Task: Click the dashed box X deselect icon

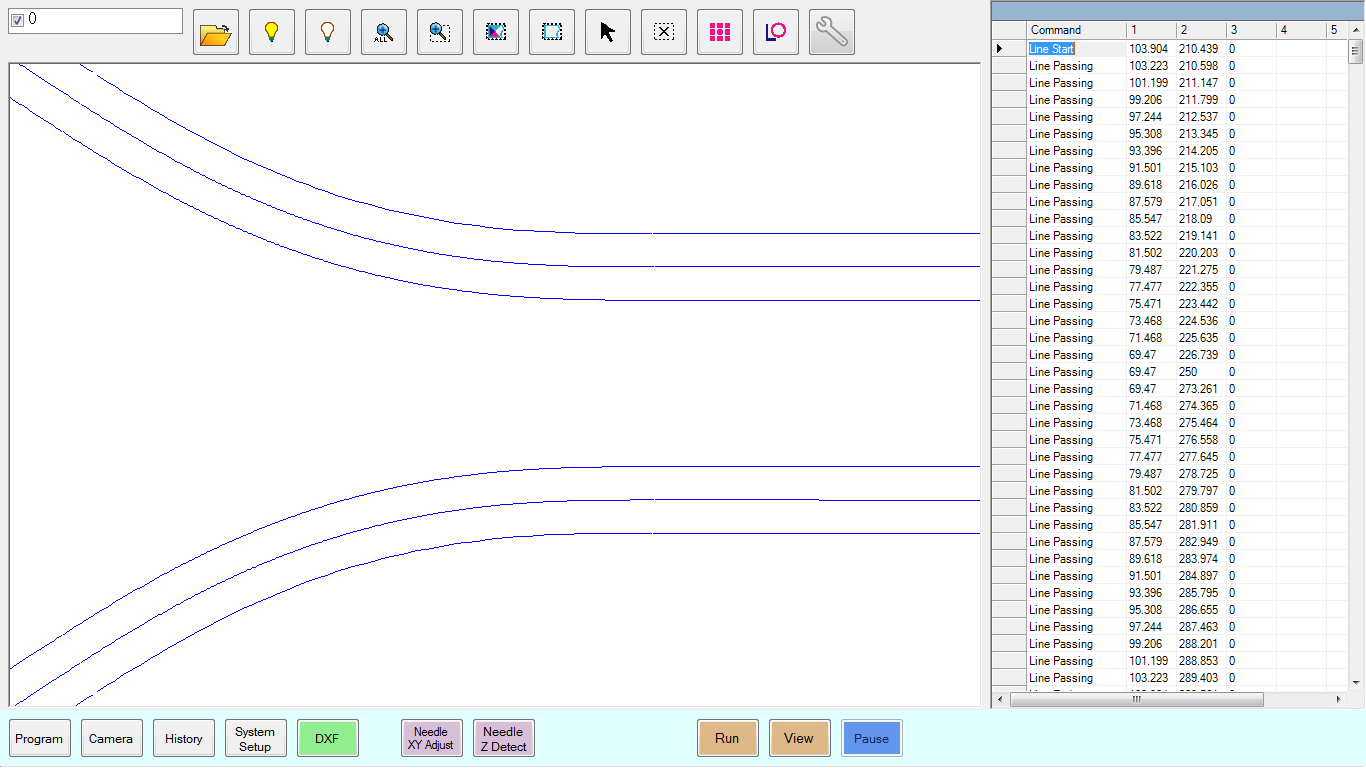Action: coord(664,32)
